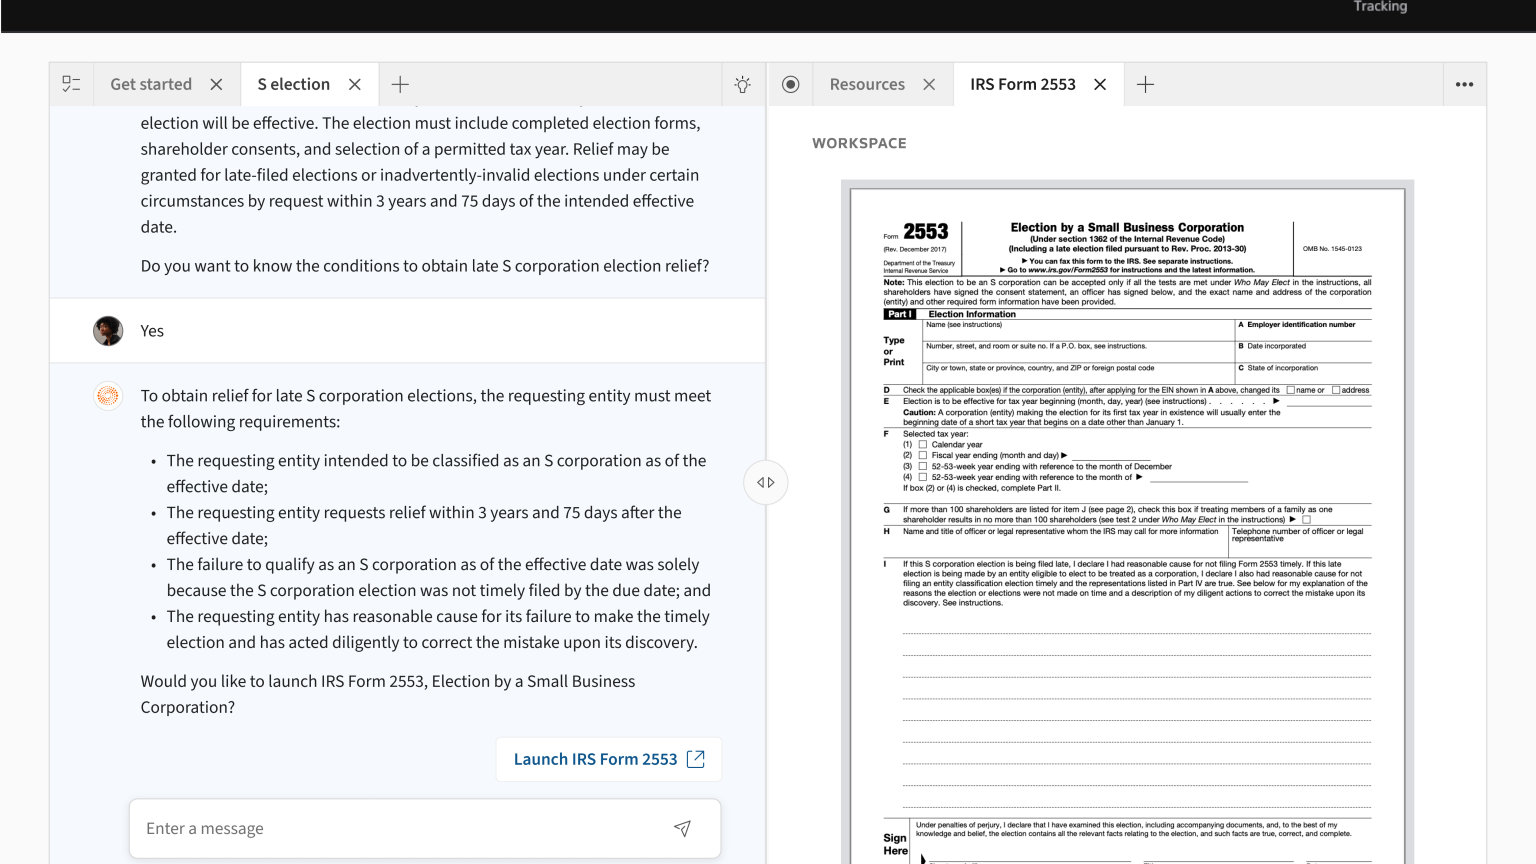Check 52-53-week year December checkbox

click(923, 467)
